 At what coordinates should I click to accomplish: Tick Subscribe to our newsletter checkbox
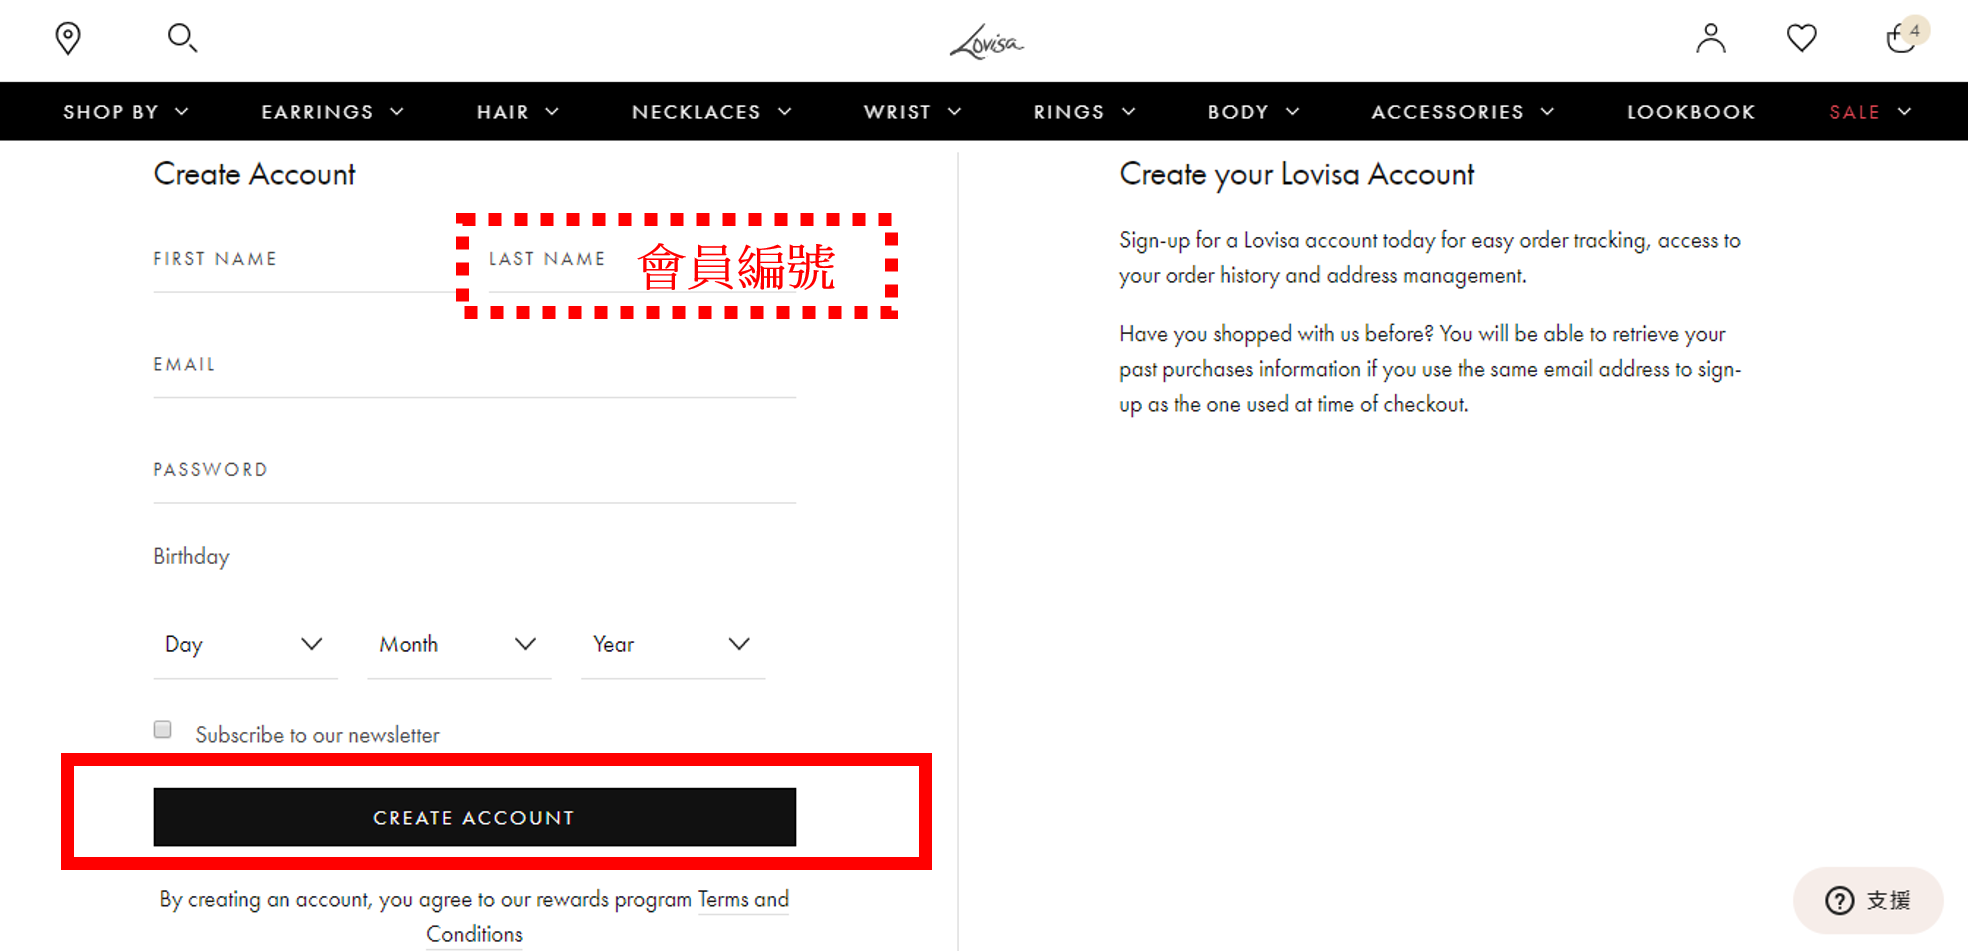click(163, 730)
